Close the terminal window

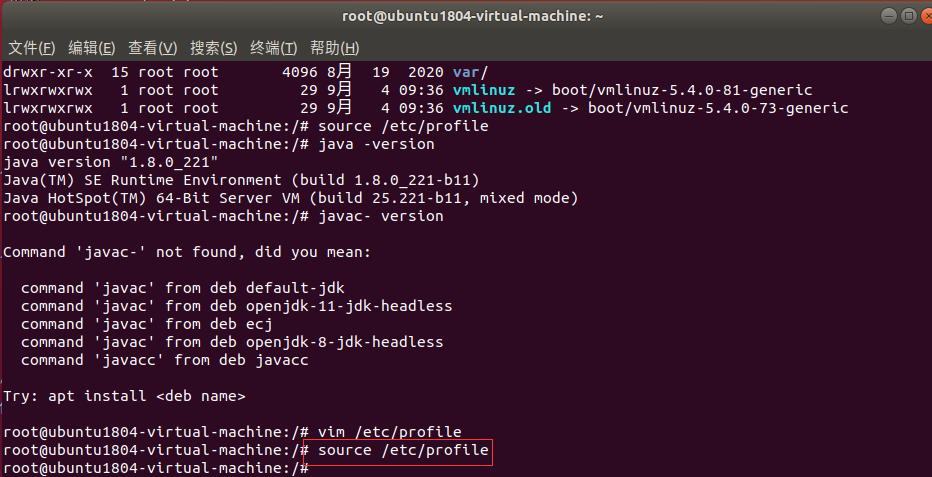point(926,16)
